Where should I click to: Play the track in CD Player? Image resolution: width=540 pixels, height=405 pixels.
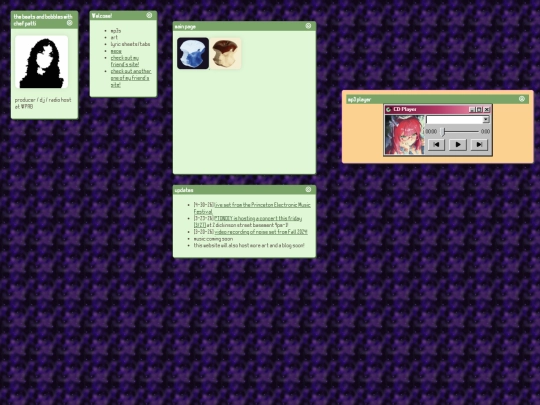(458, 145)
